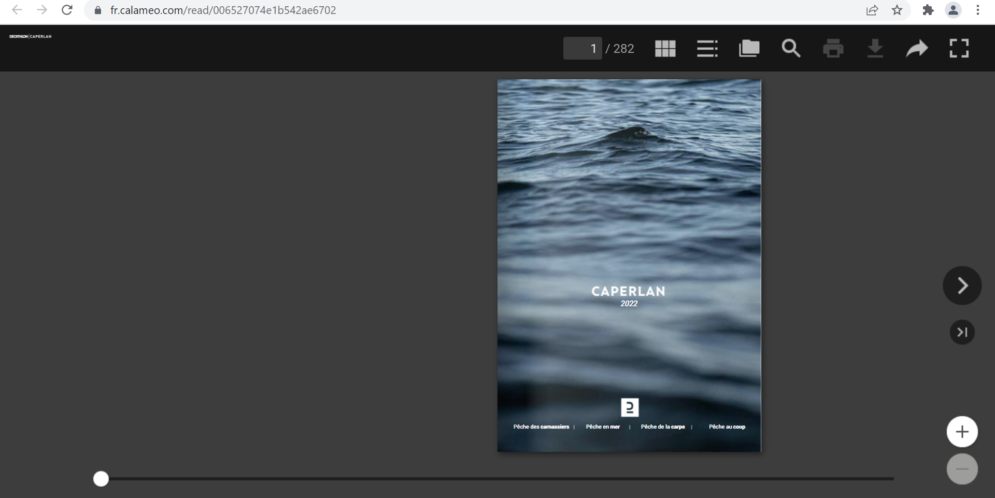995x498 pixels.
Task: Click the '/ 282' total pages text
Action: pos(620,49)
